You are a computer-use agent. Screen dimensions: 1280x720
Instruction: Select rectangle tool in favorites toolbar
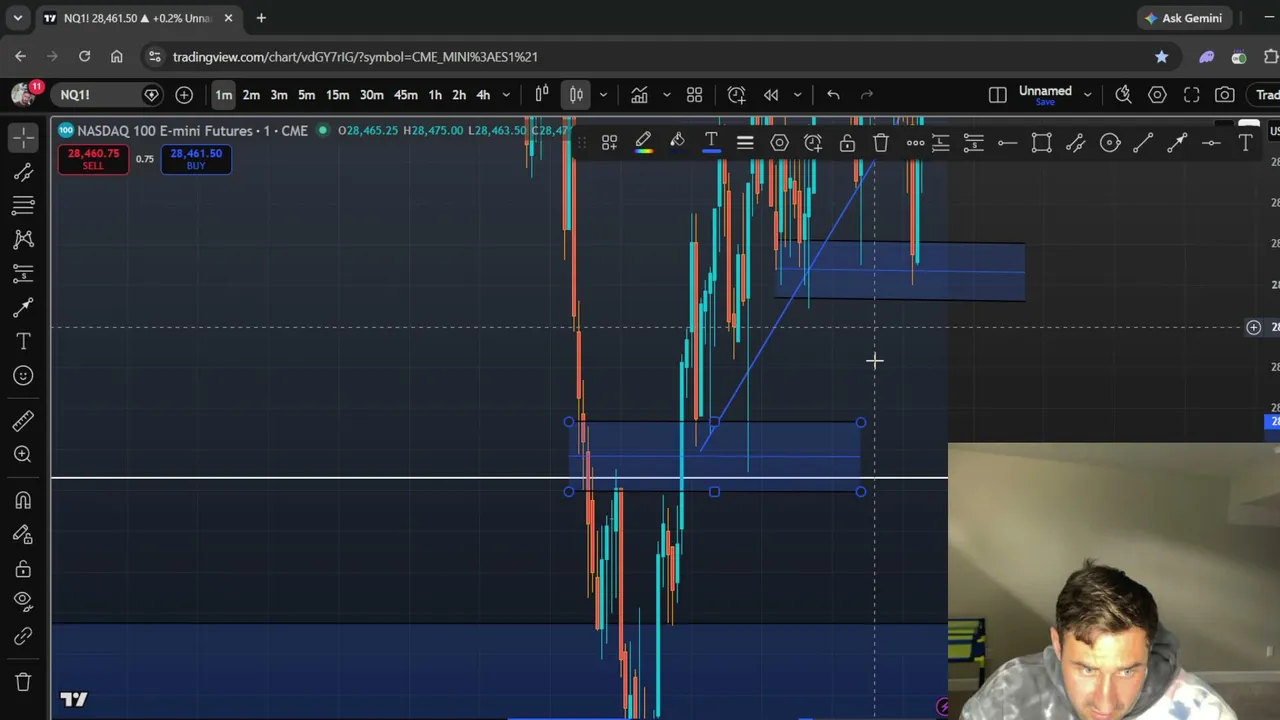point(1041,143)
